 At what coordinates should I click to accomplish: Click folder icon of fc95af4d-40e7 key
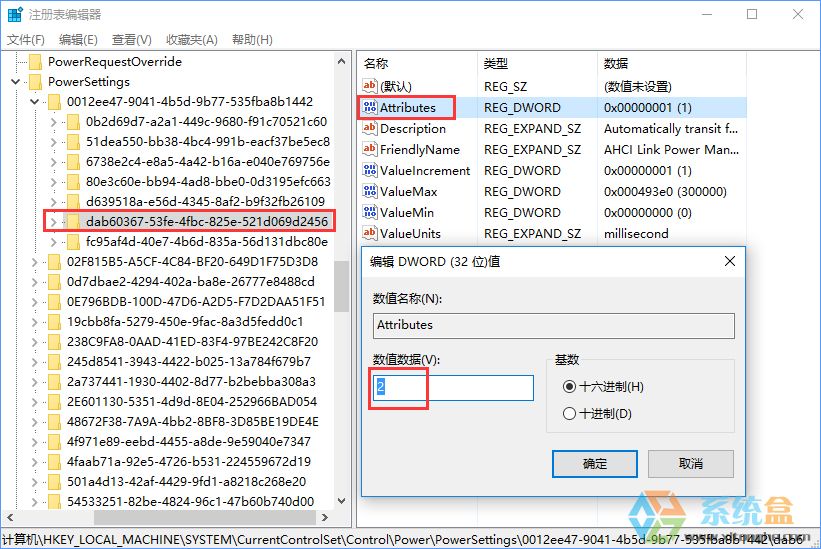pyautogui.click(x=73, y=242)
